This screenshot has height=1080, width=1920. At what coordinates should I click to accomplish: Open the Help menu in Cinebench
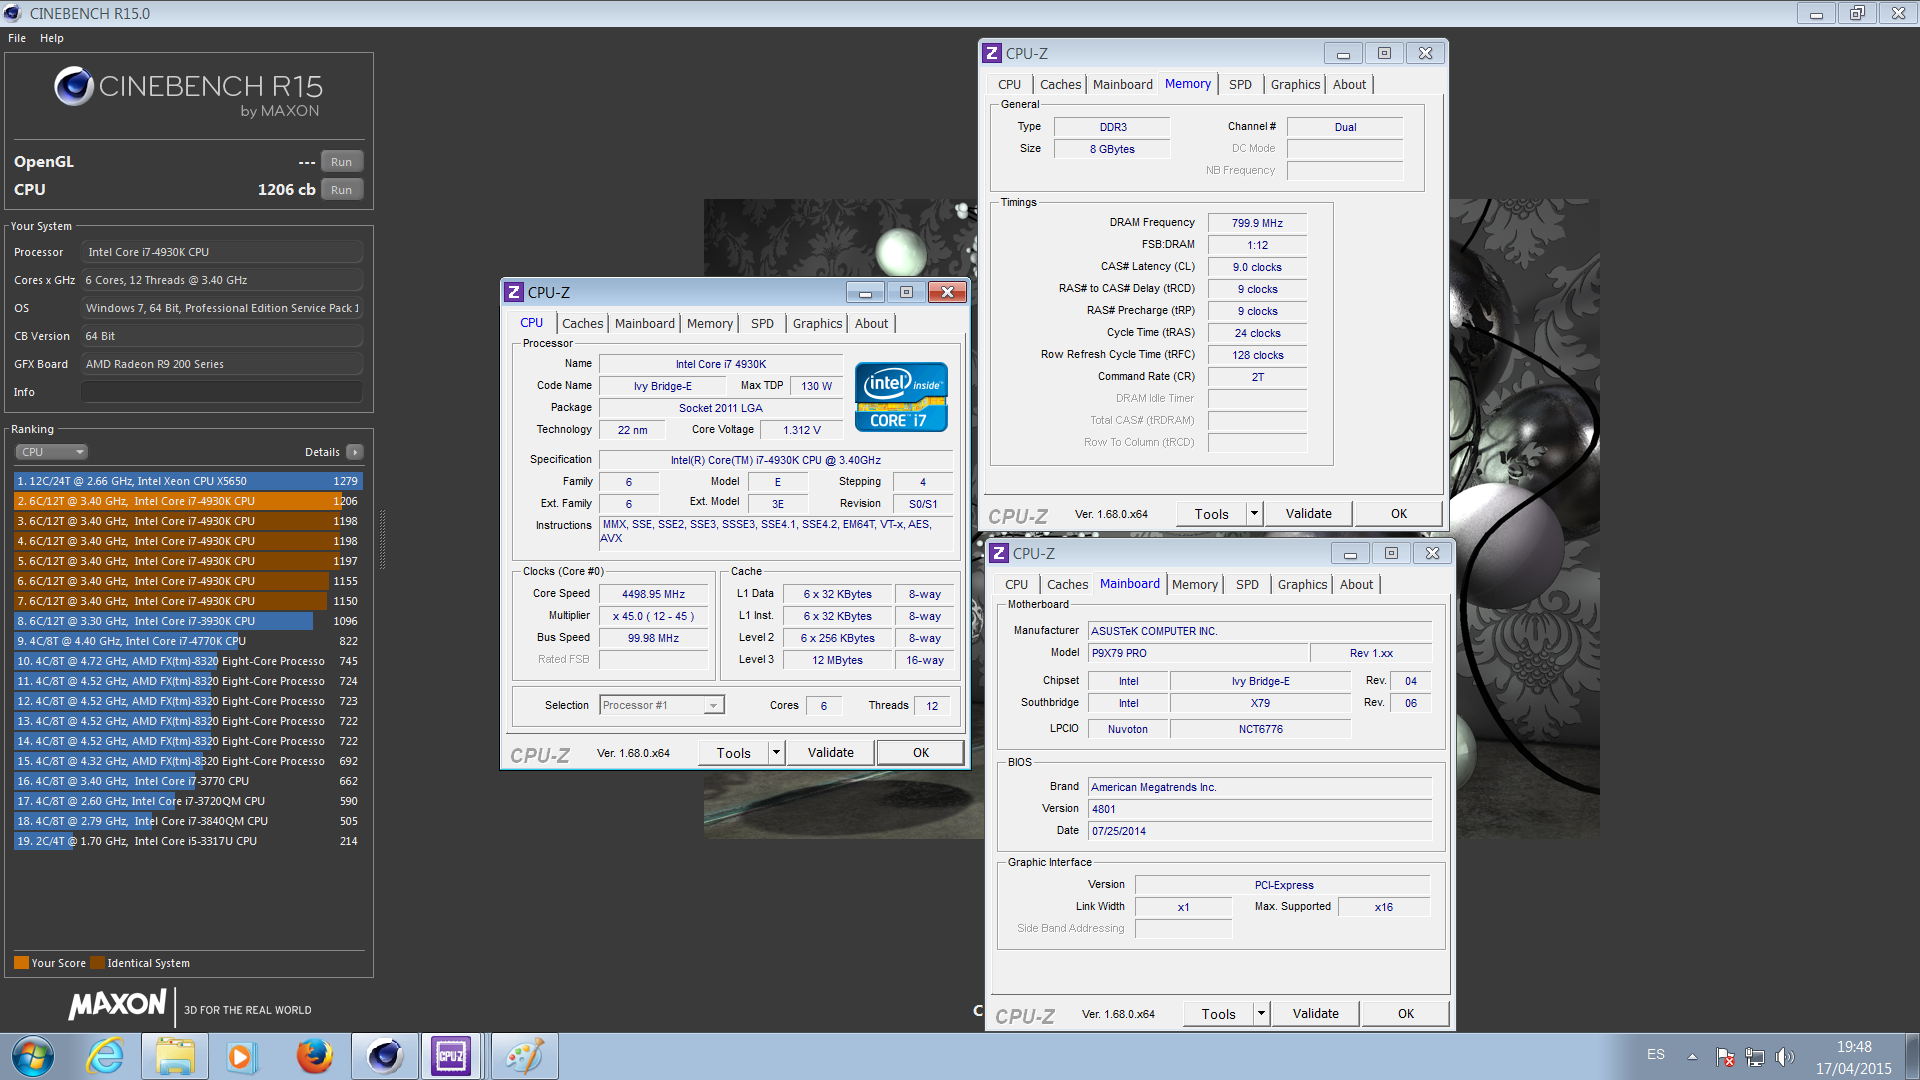[52, 38]
